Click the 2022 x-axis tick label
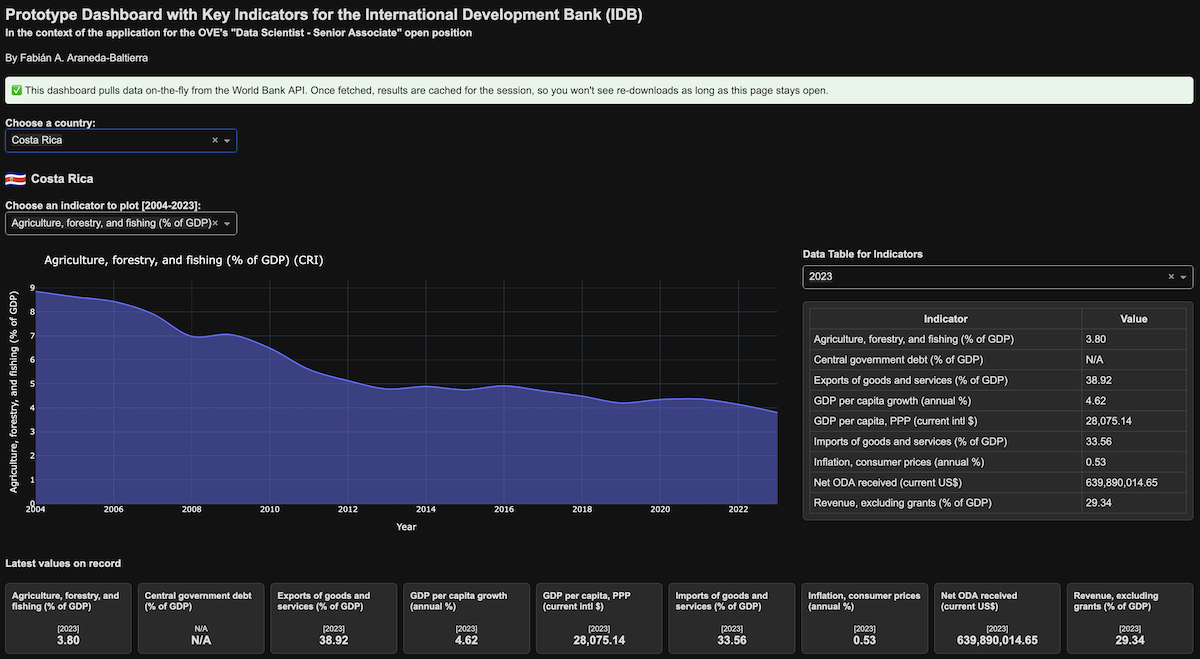This screenshot has height=659, width=1200. coord(738,510)
